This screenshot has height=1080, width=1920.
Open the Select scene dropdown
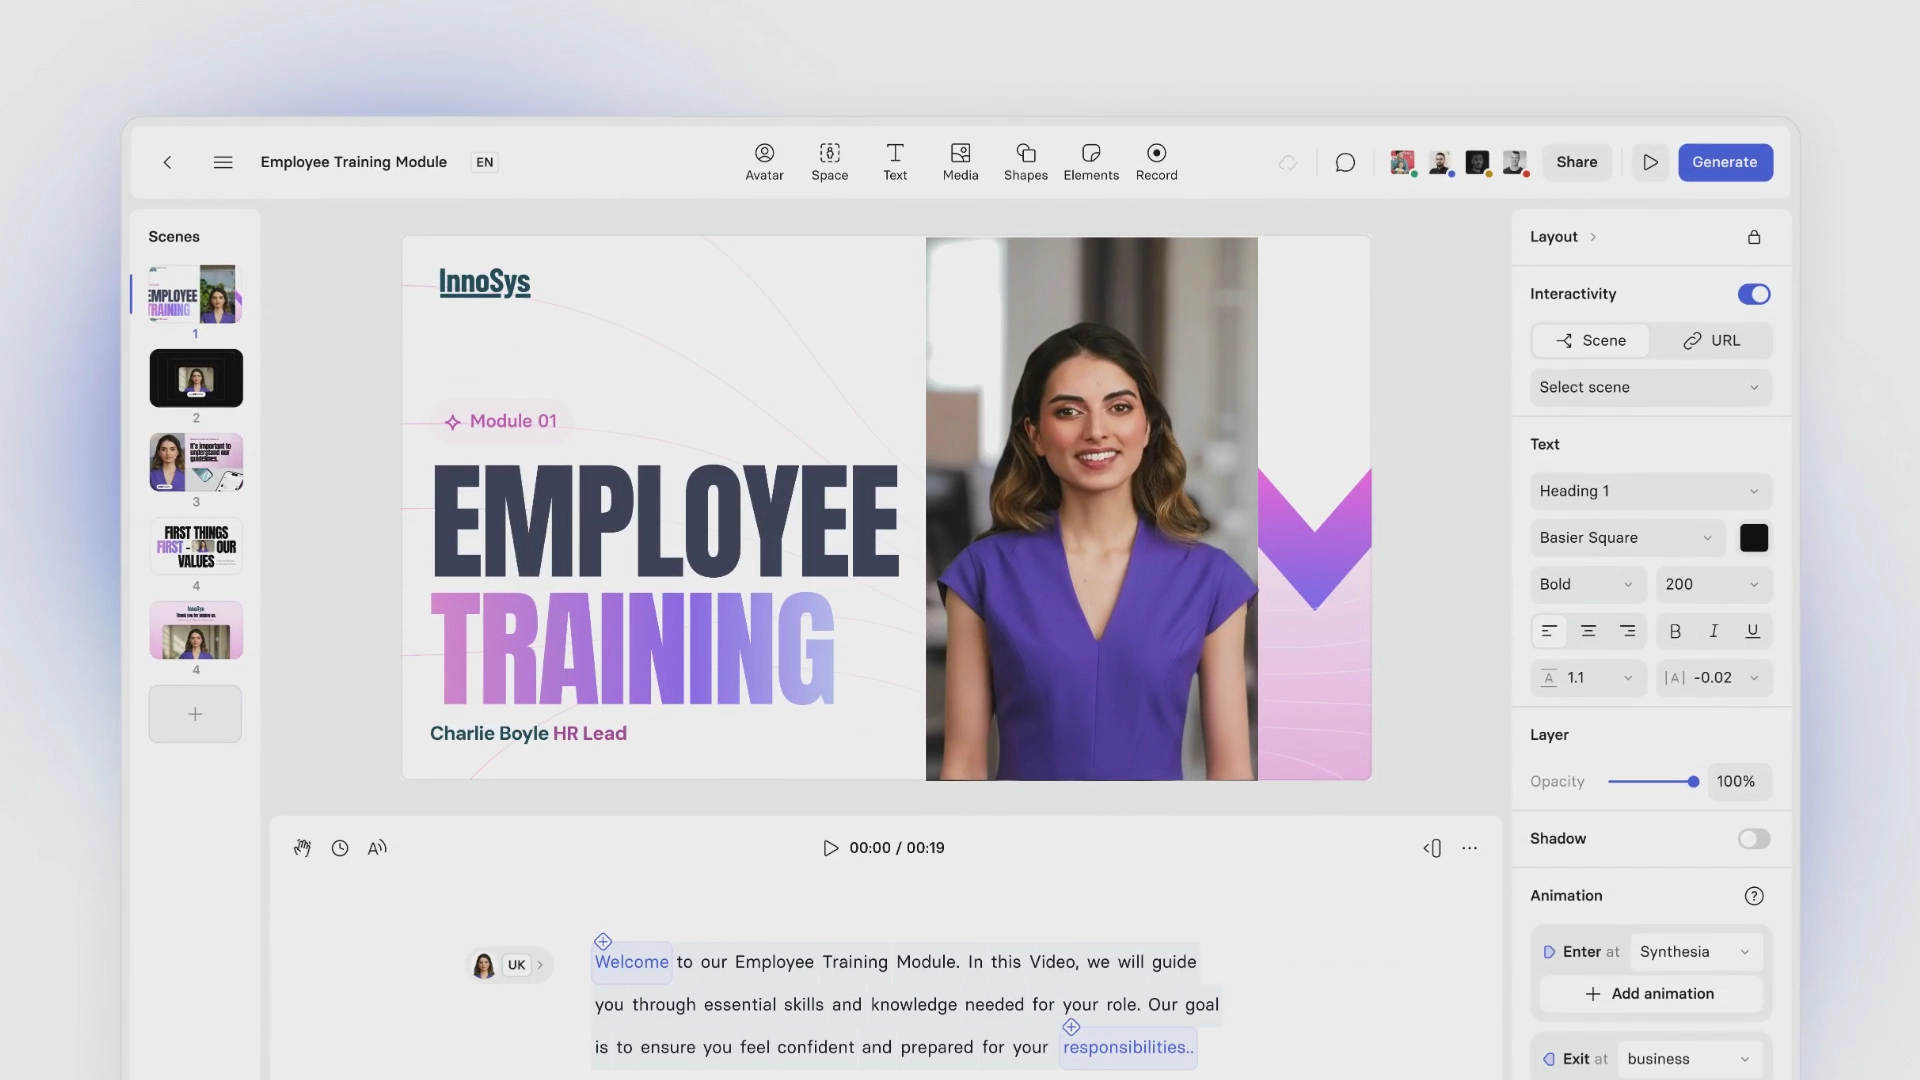coord(1650,387)
